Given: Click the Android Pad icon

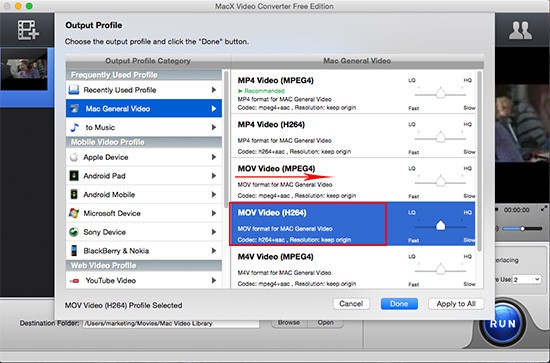Looking at the screenshot, I should (x=74, y=176).
